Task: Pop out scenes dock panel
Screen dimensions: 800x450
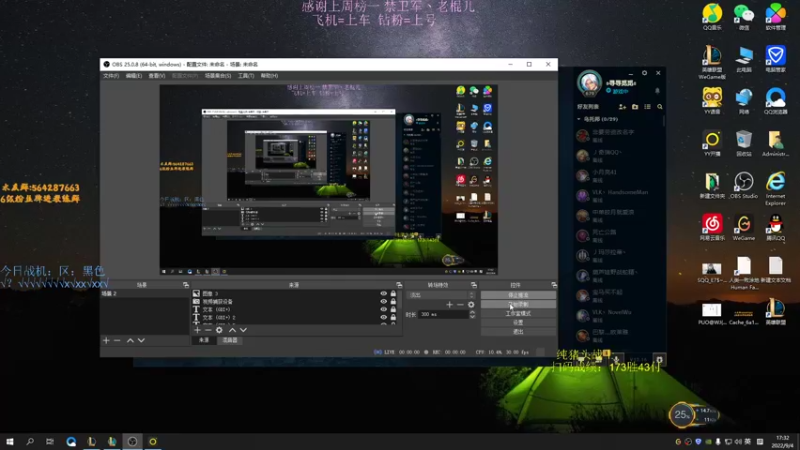Action: tap(186, 285)
